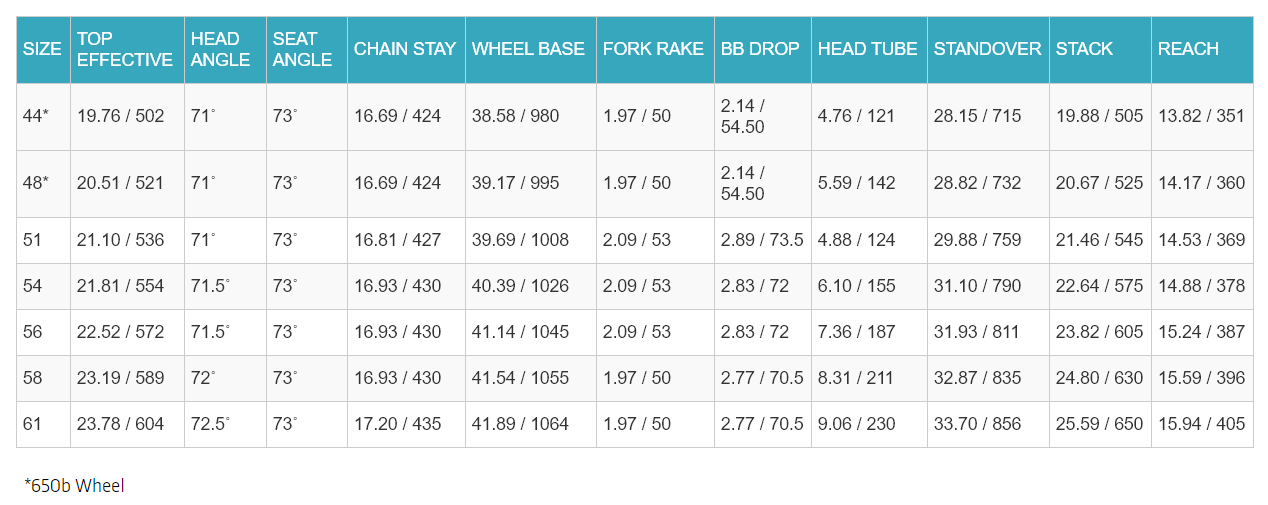Image resolution: width=1268 pixels, height=505 pixels.
Task: Click the REACH column header
Action: click(1188, 49)
